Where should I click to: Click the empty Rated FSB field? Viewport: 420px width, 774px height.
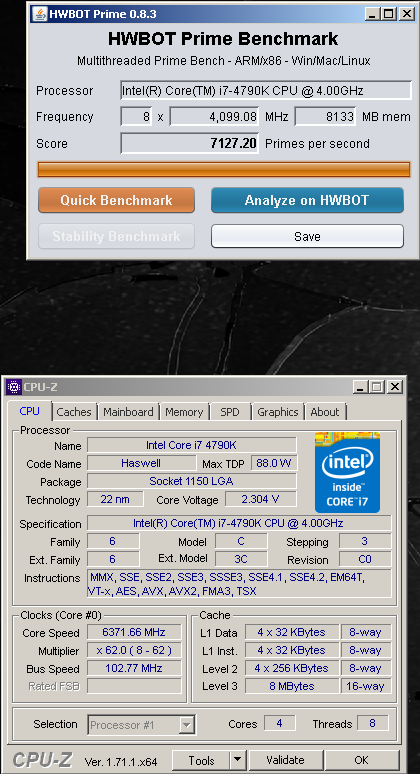click(x=134, y=686)
